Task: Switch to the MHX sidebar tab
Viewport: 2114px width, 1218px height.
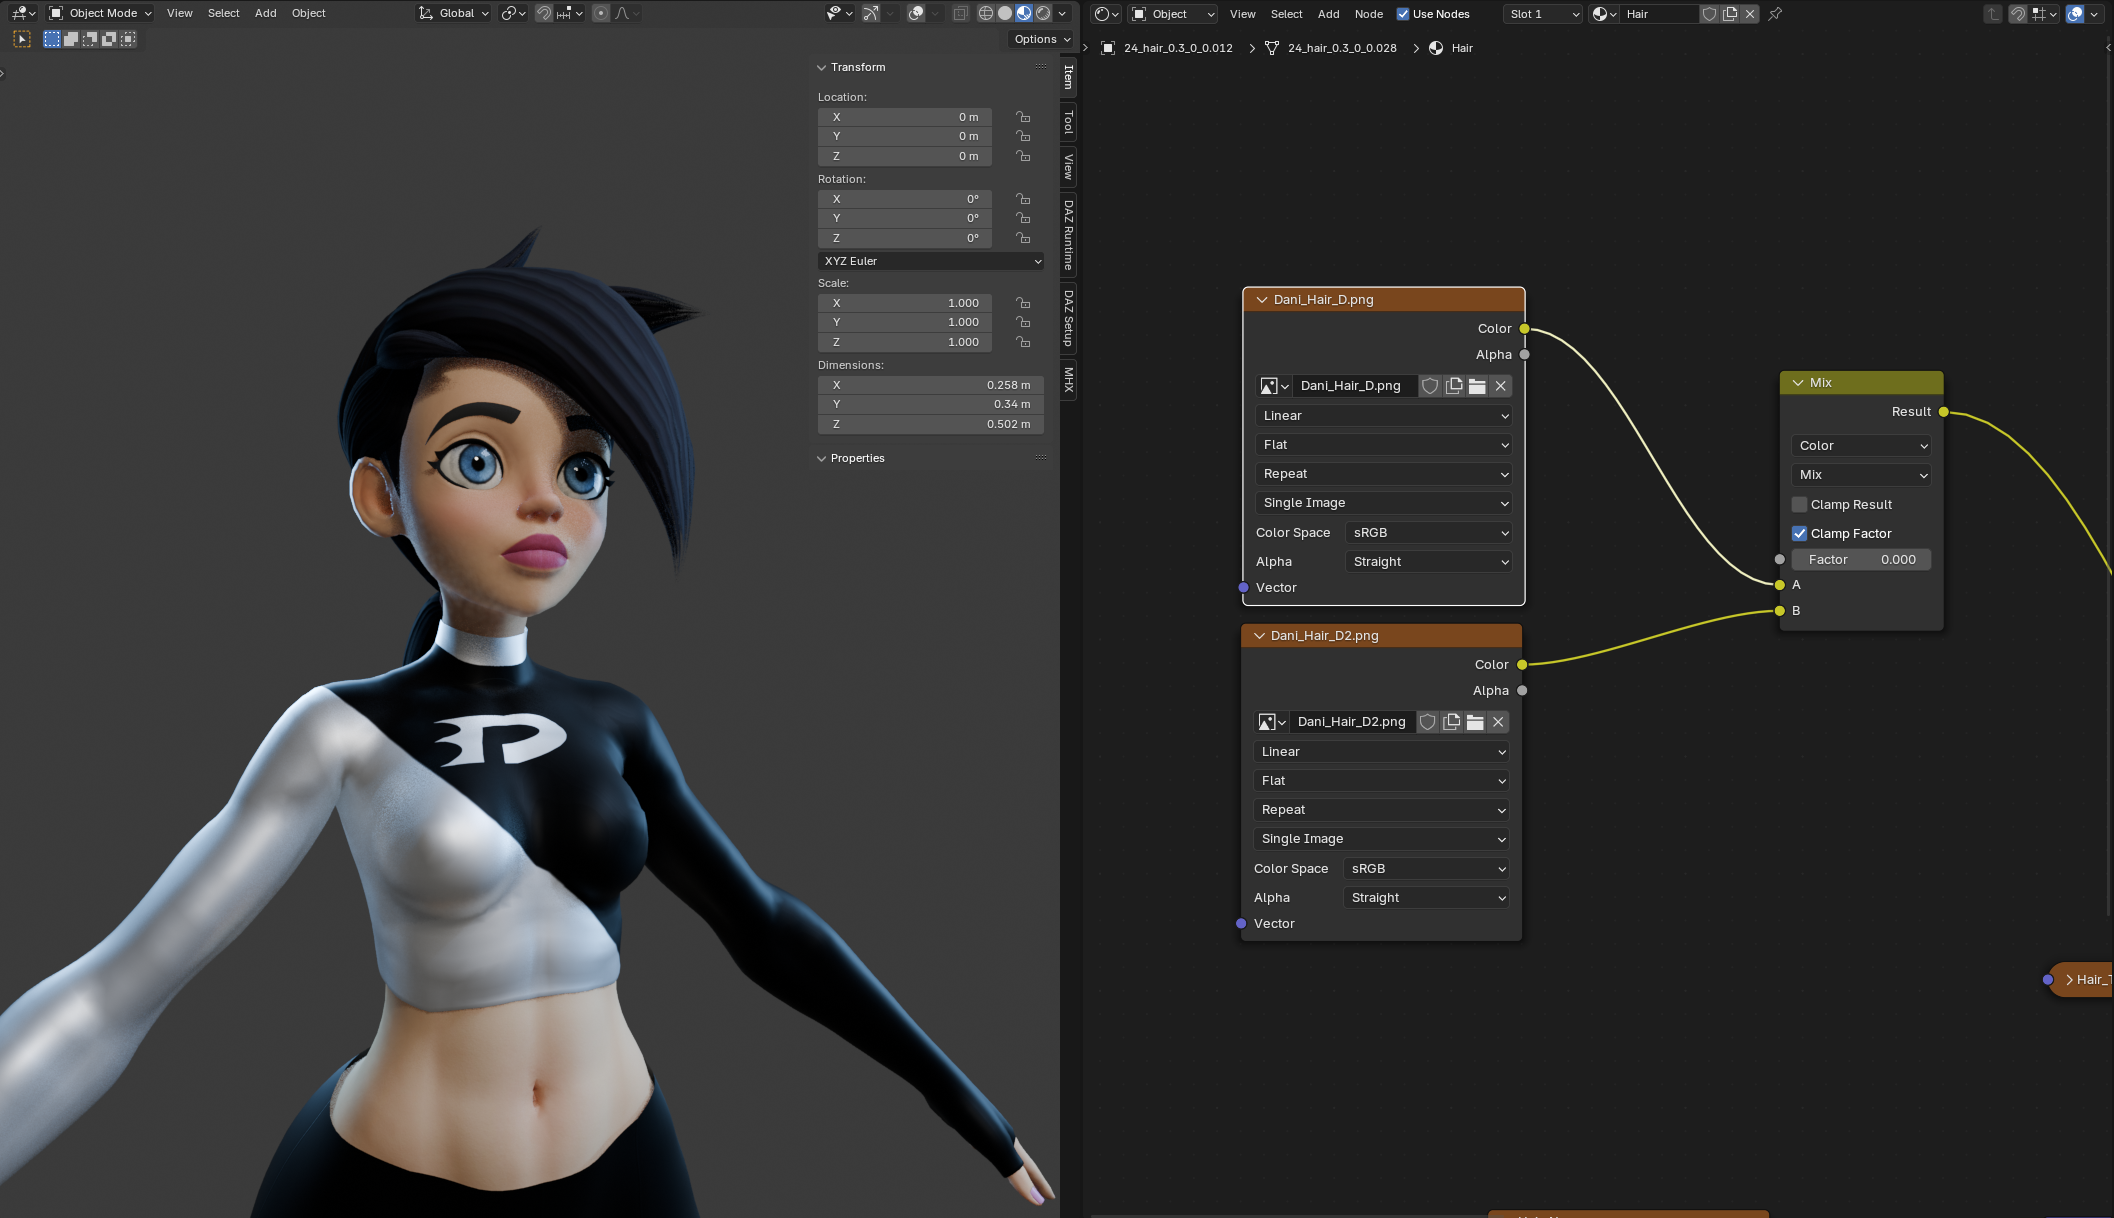Action: point(1069,379)
